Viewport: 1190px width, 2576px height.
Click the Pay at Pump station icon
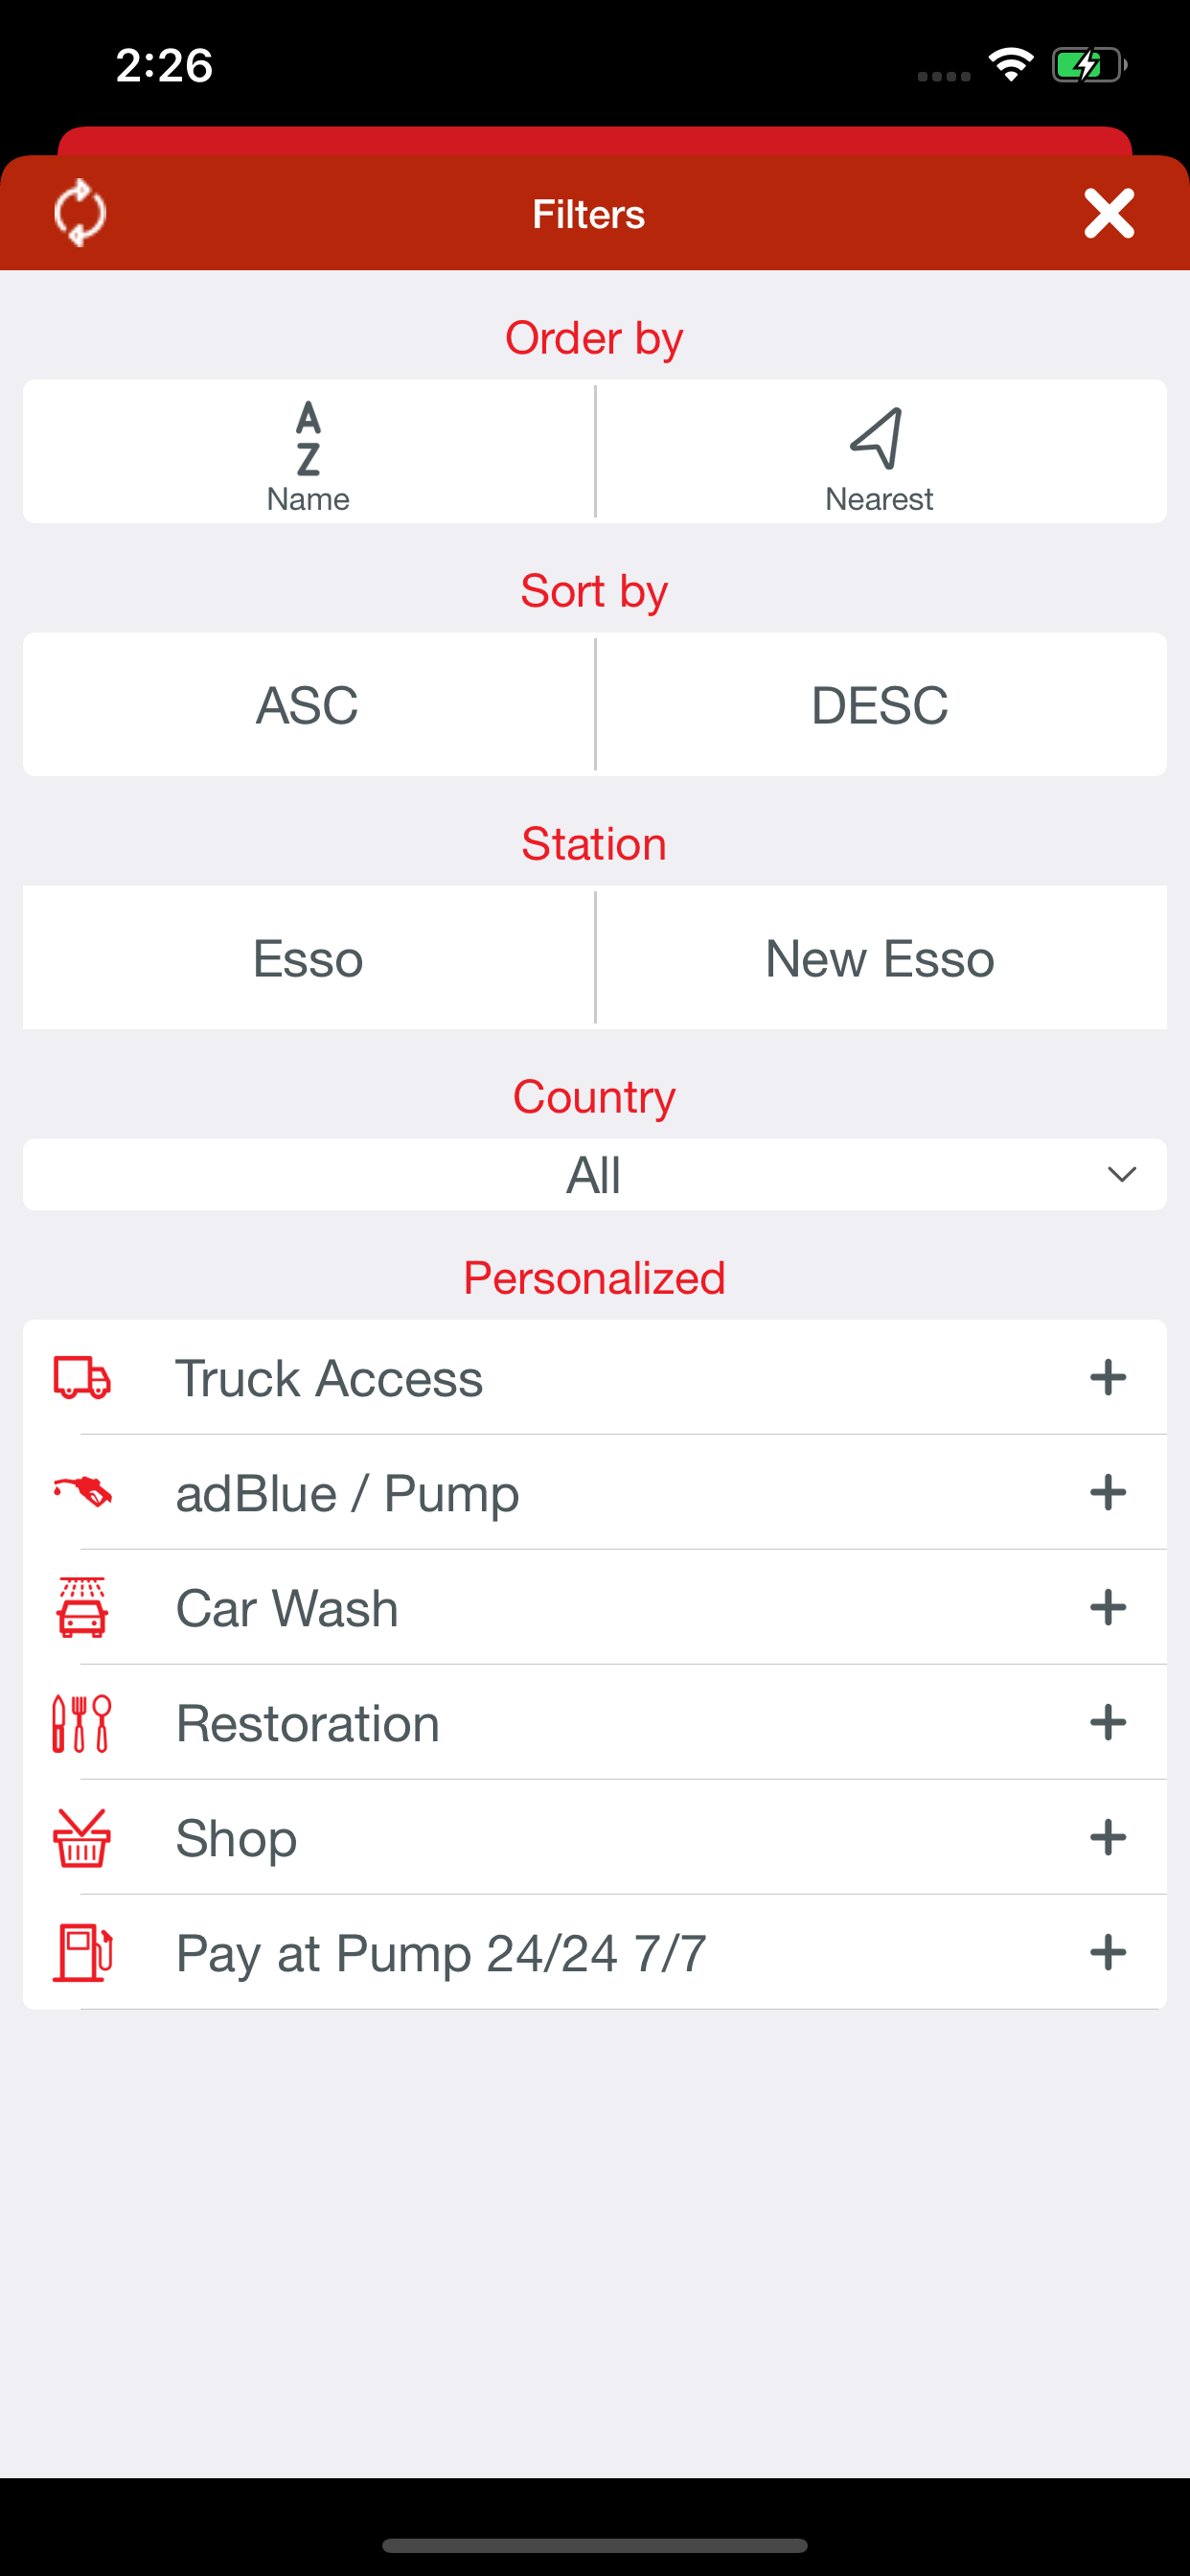pyautogui.click(x=81, y=1952)
